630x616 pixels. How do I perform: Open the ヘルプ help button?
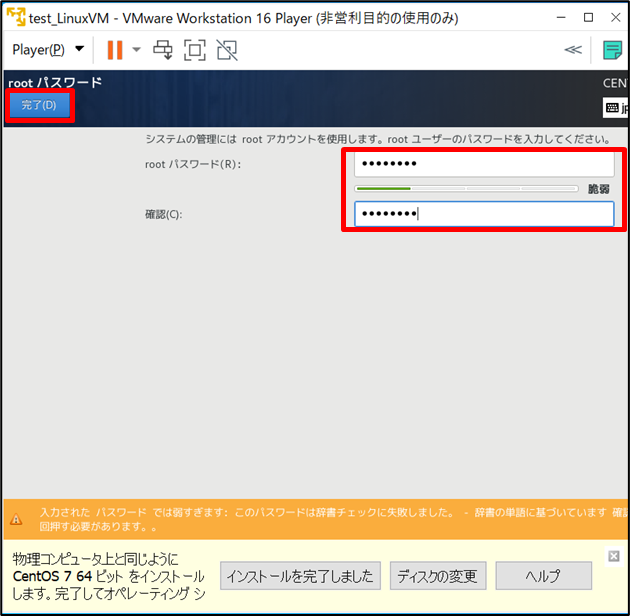tap(544, 576)
